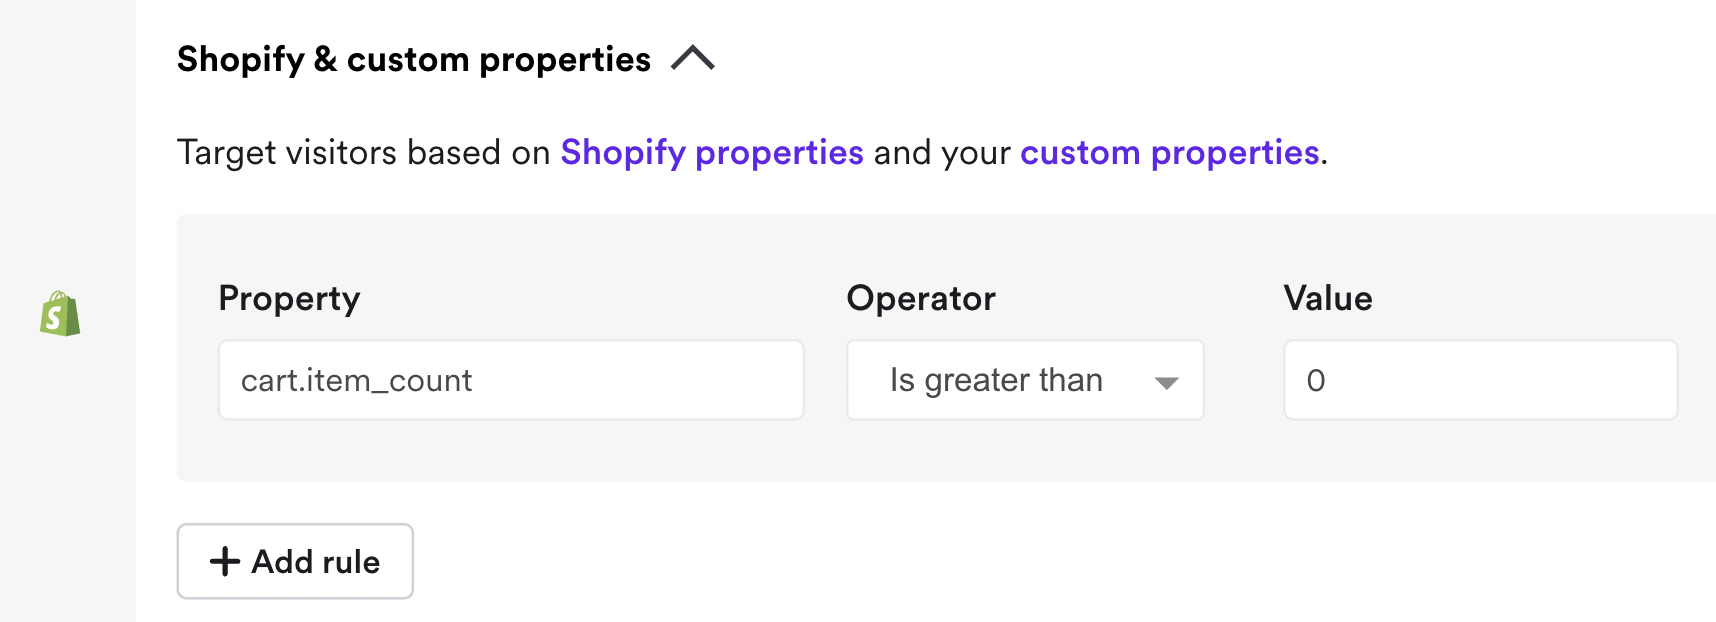Click the cart.item_count text in Property
This screenshot has width=1716, height=622.
tap(356, 380)
